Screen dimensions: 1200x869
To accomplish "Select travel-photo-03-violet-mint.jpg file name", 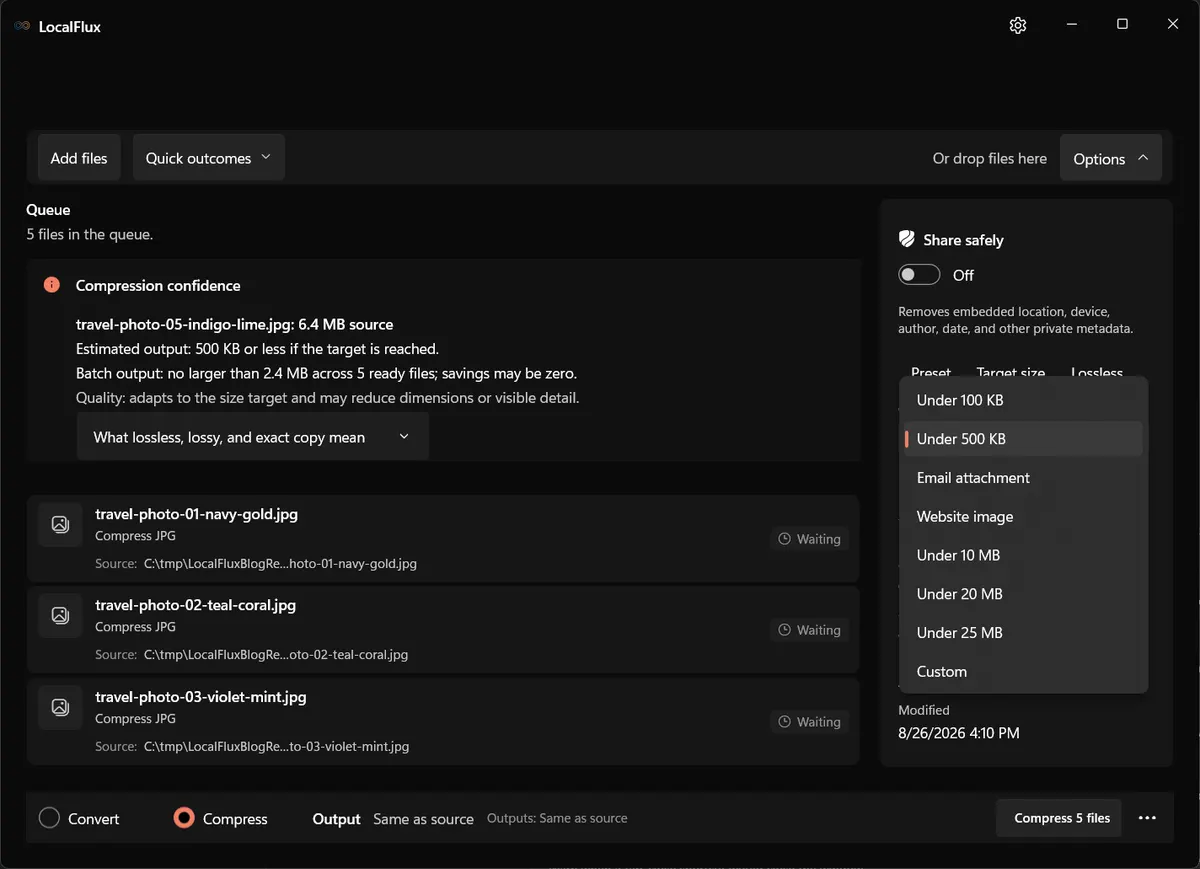I will pos(200,697).
